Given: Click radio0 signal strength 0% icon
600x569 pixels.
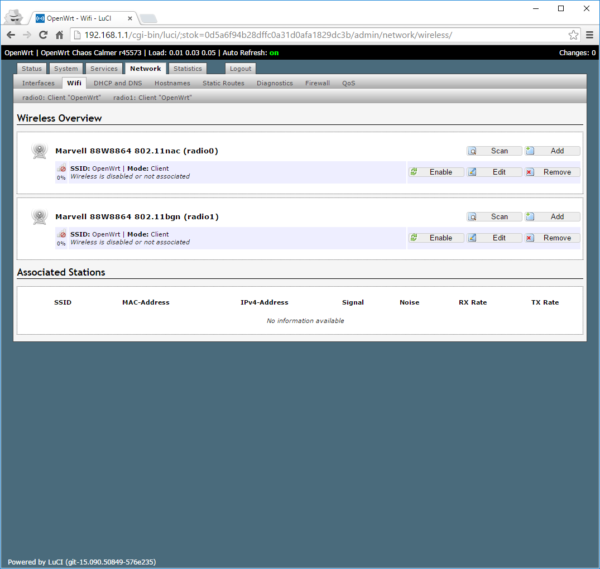Looking at the screenshot, I should tap(61, 172).
